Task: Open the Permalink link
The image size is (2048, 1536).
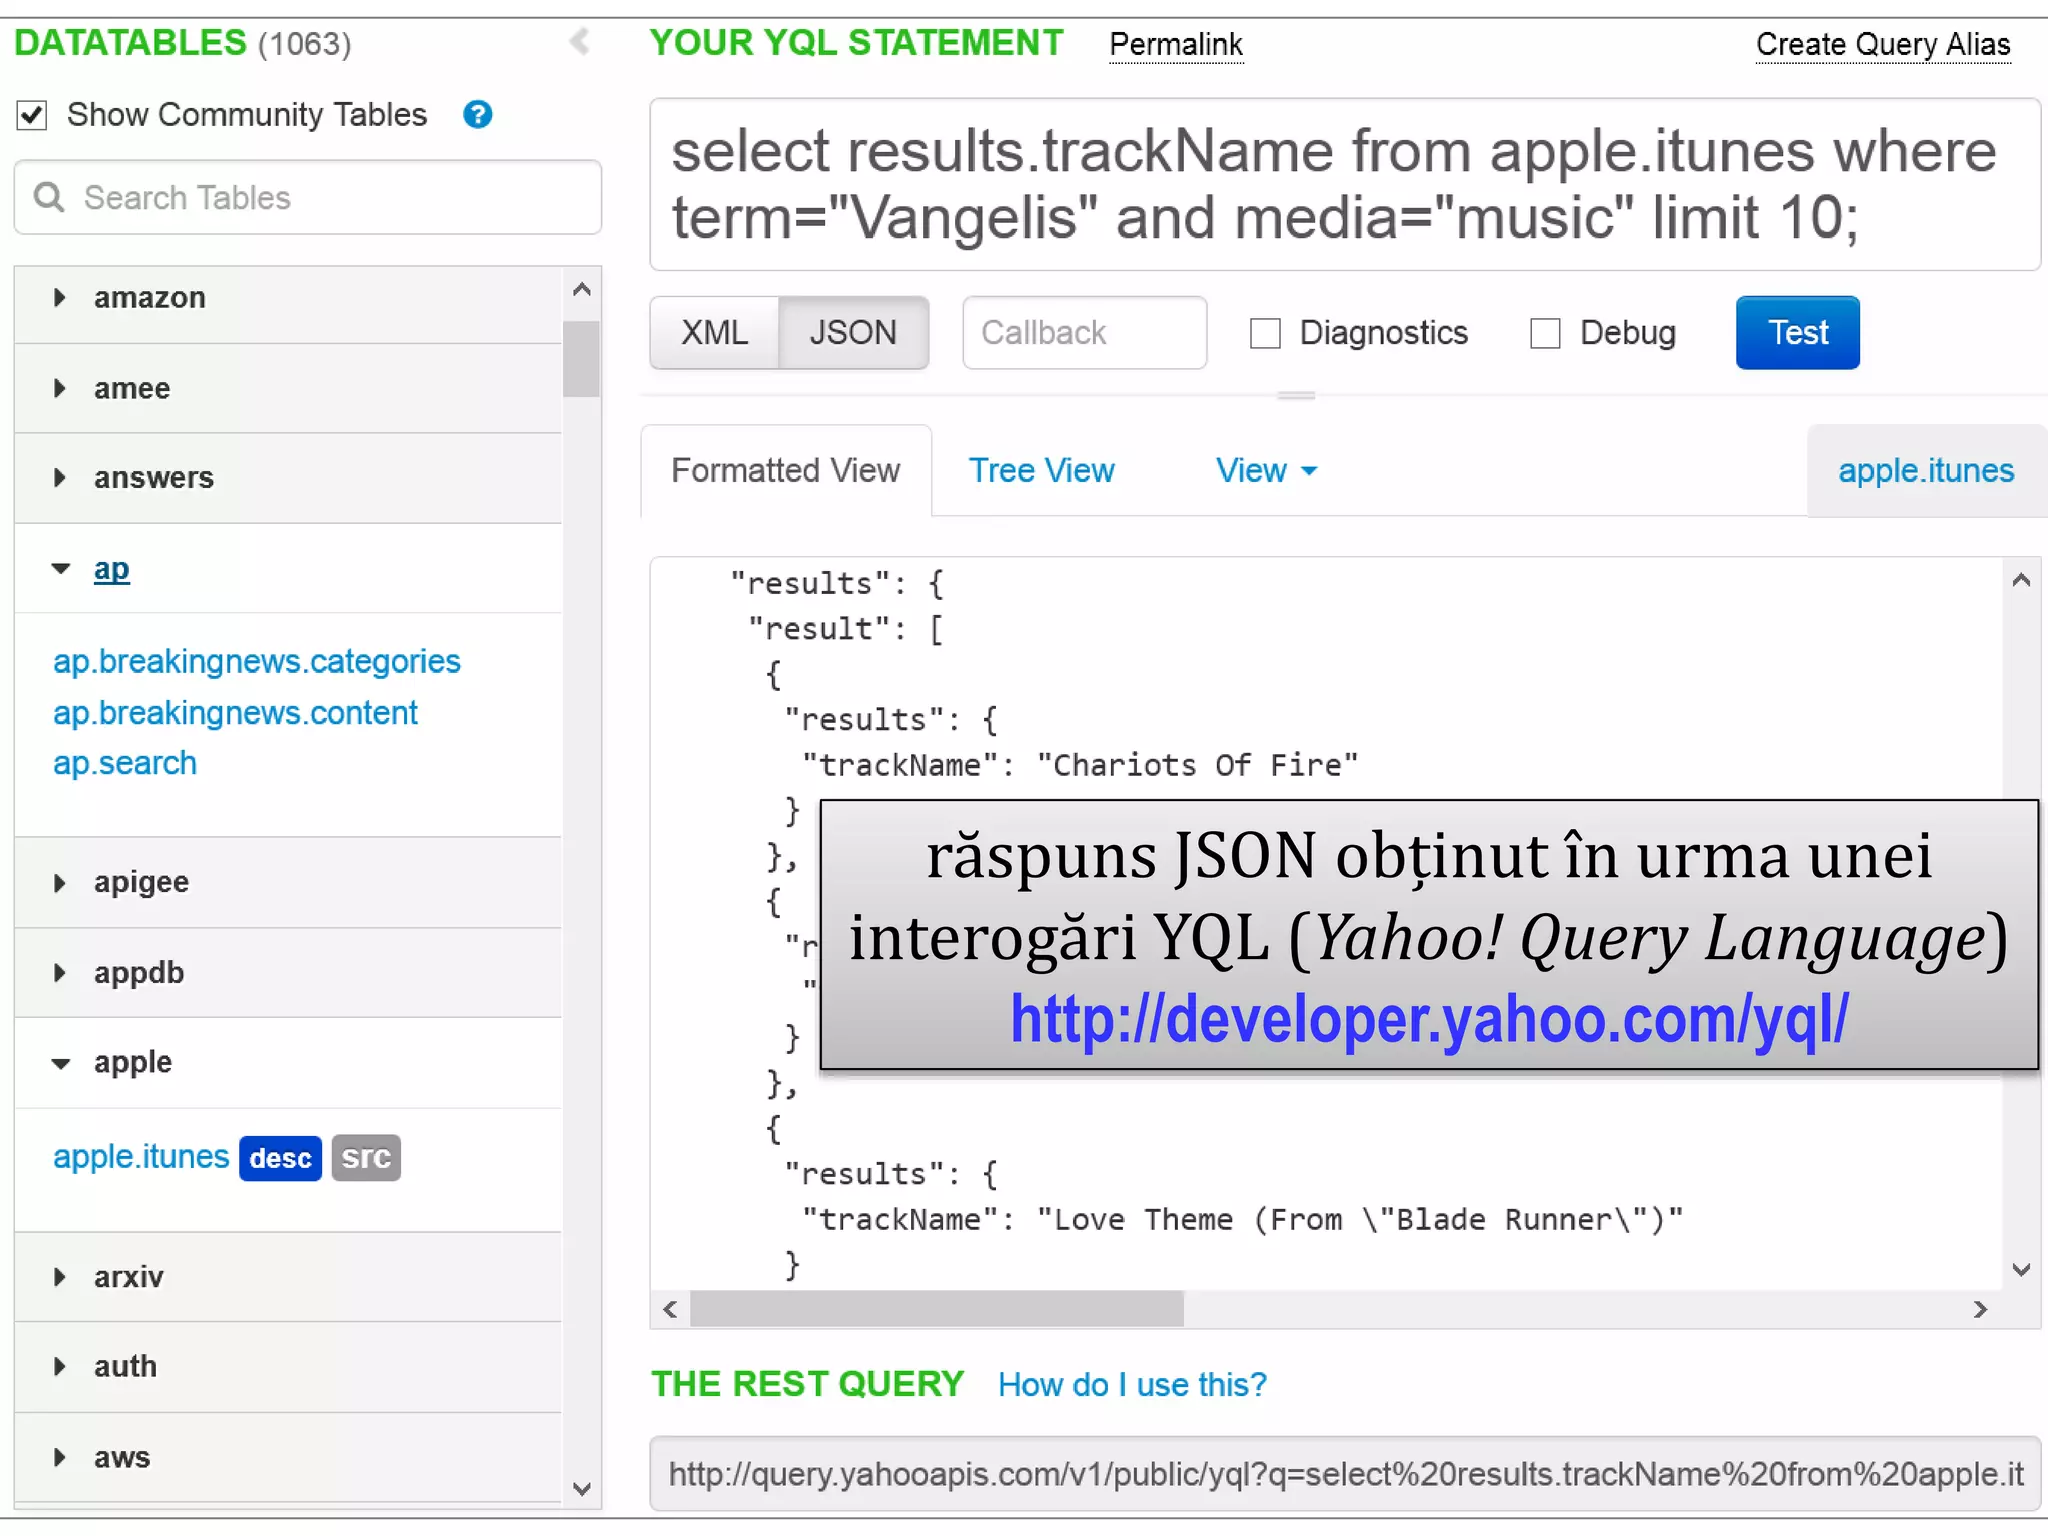Action: click(x=1176, y=45)
